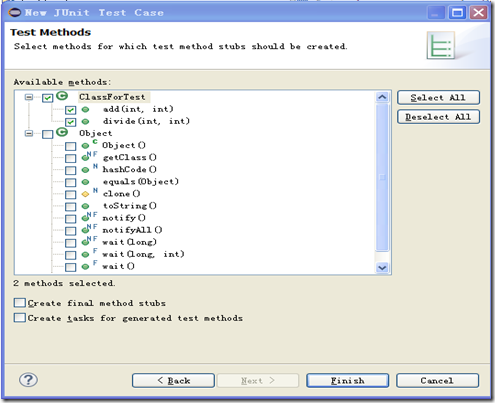
Task: Click the constructor icon beside Object()
Action: 89,144
